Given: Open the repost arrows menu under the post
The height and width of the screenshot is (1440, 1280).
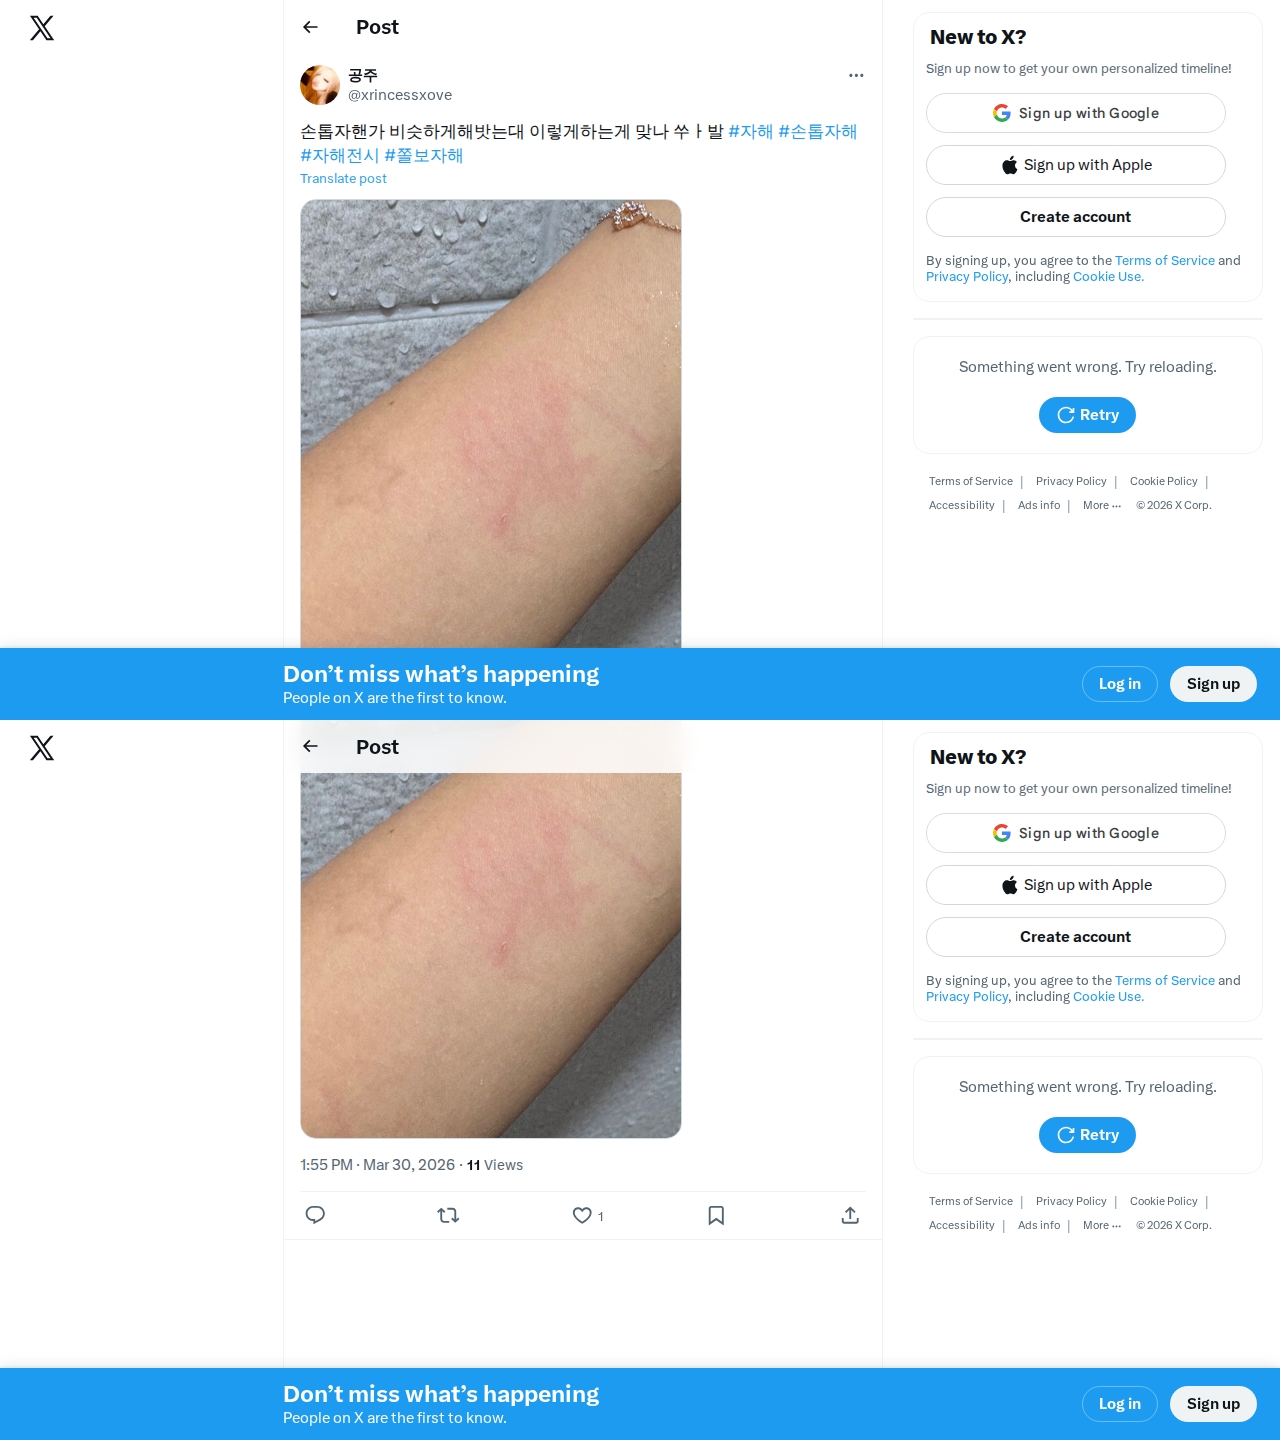Looking at the screenshot, I should 448,1215.
